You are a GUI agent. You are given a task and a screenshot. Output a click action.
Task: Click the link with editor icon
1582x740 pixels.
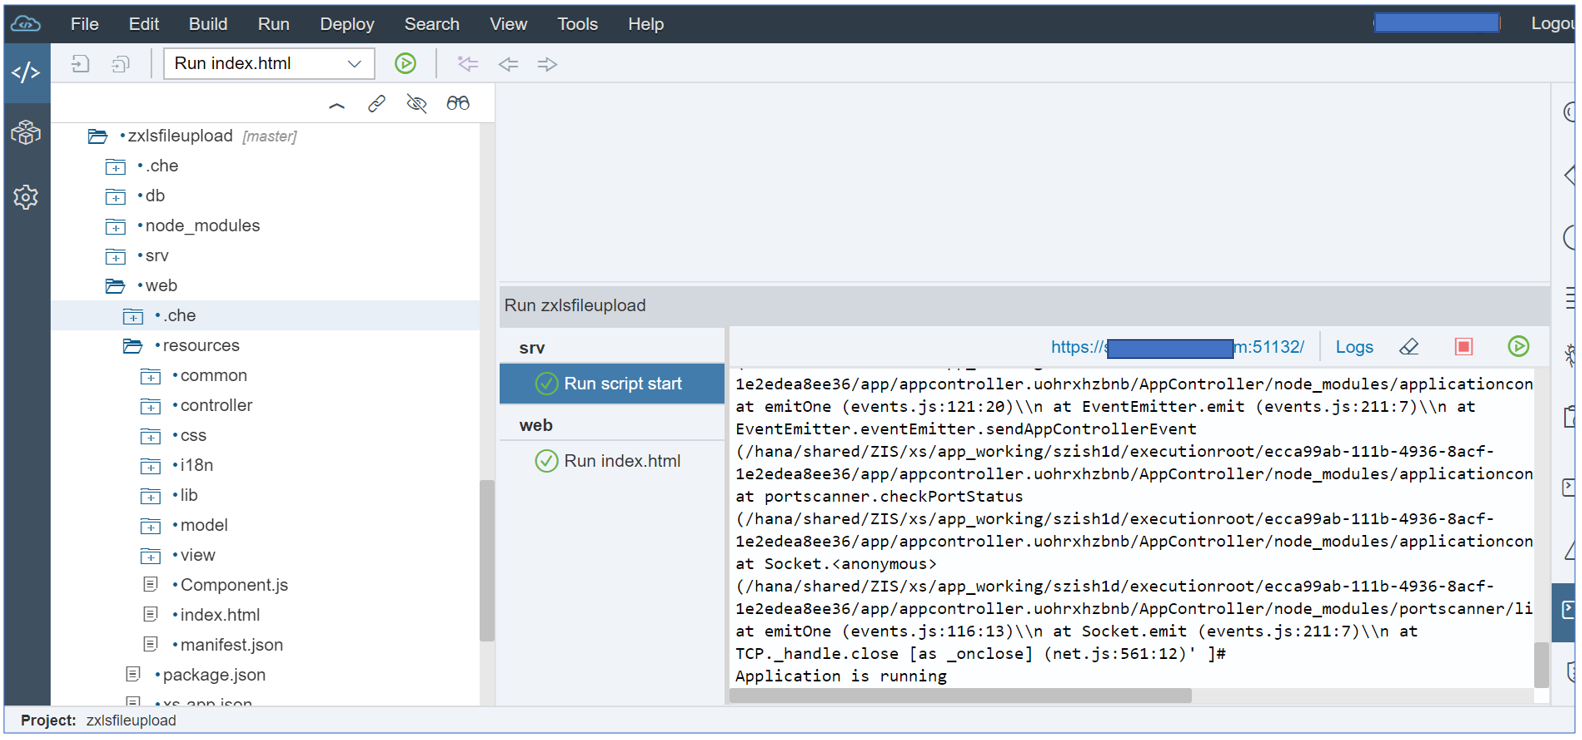[x=376, y=103]
